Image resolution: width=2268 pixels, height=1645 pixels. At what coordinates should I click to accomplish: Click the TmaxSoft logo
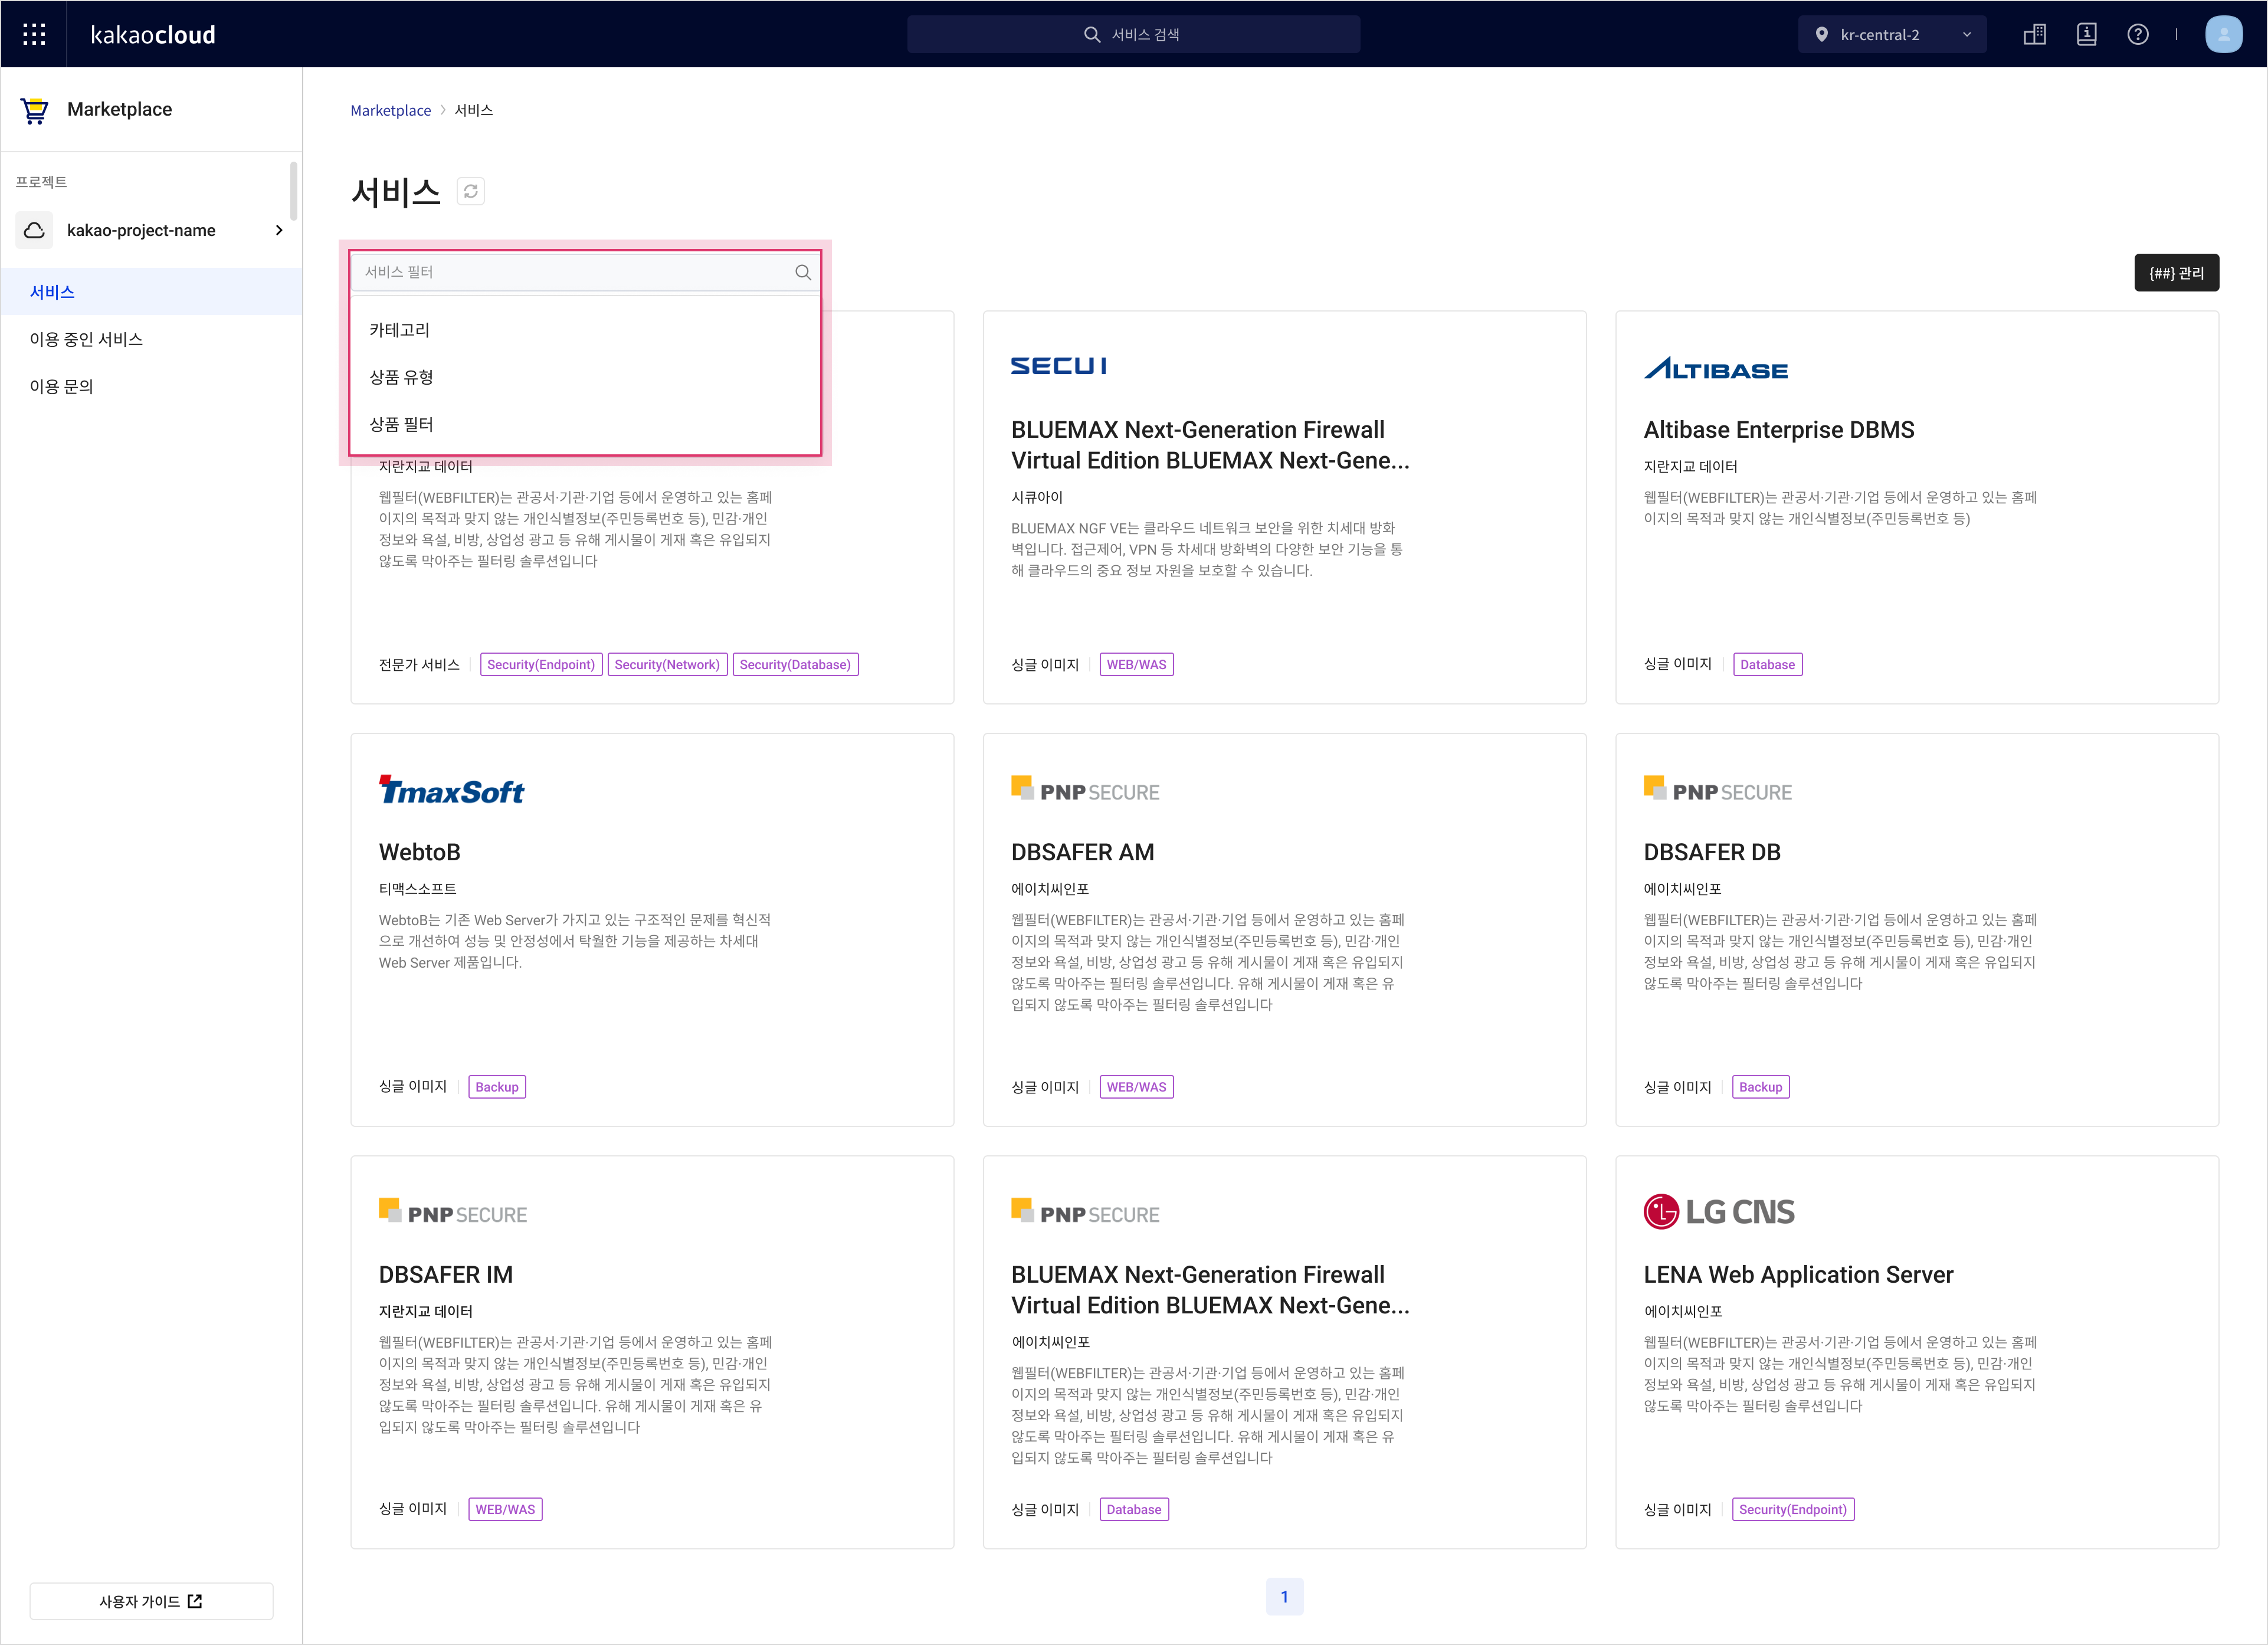coord(451,791)
